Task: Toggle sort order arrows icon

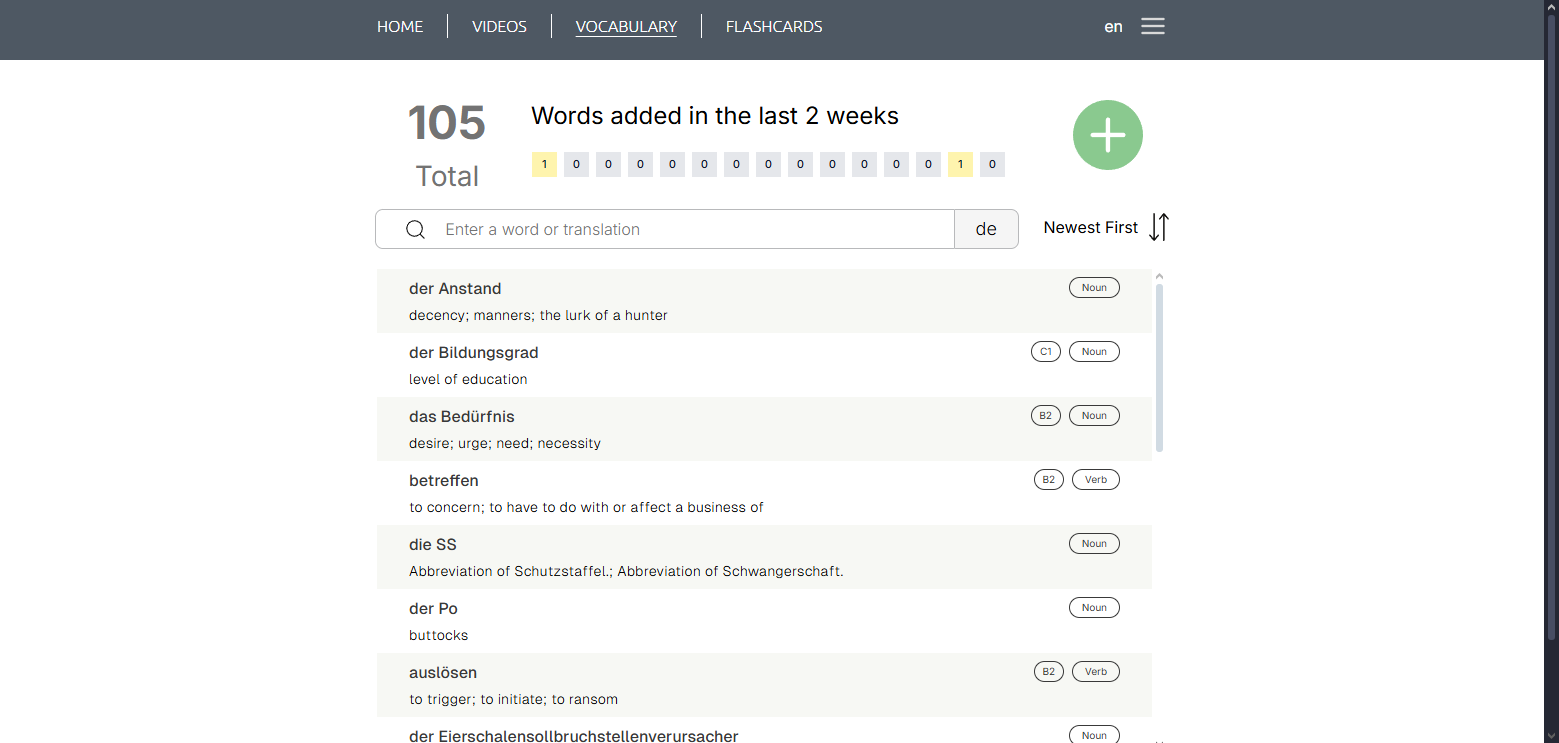Action: coord(1158,228)
